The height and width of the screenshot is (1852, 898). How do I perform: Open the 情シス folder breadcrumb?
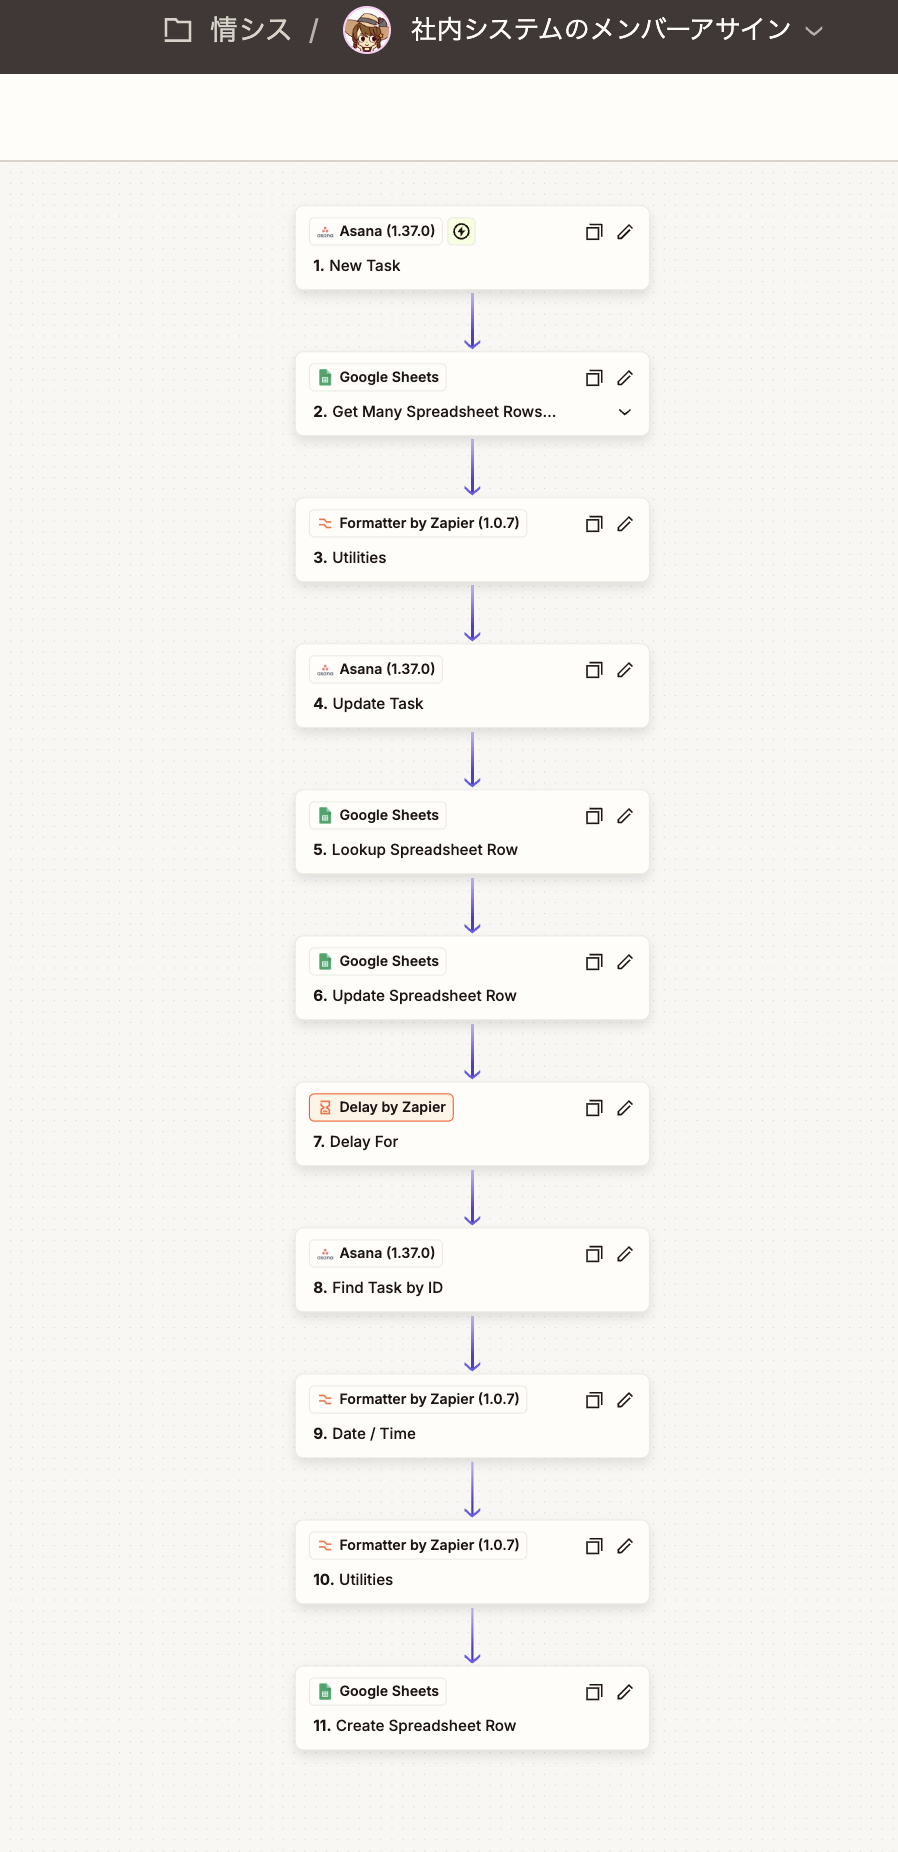point(251,30)
